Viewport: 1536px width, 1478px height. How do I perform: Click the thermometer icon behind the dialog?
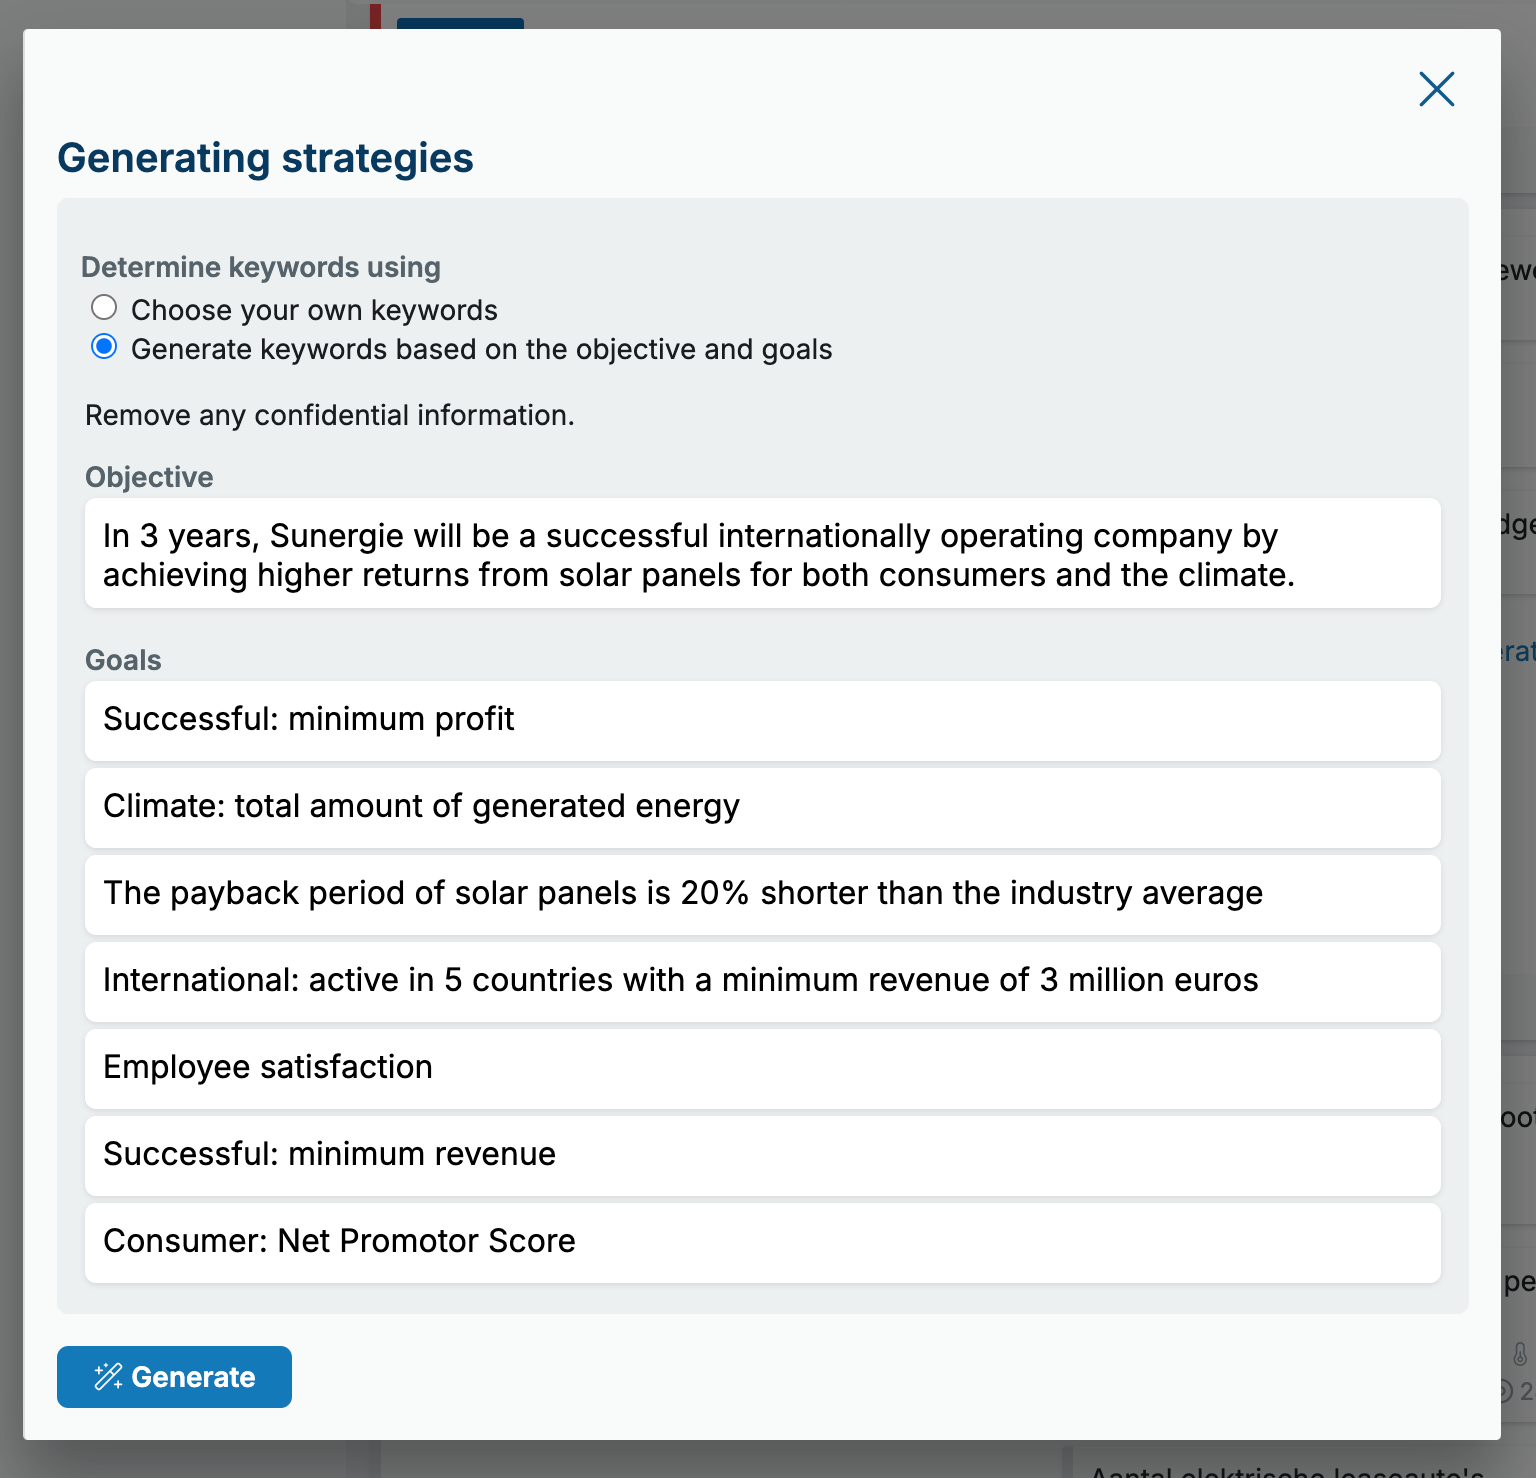[x=1519, y=1354]
